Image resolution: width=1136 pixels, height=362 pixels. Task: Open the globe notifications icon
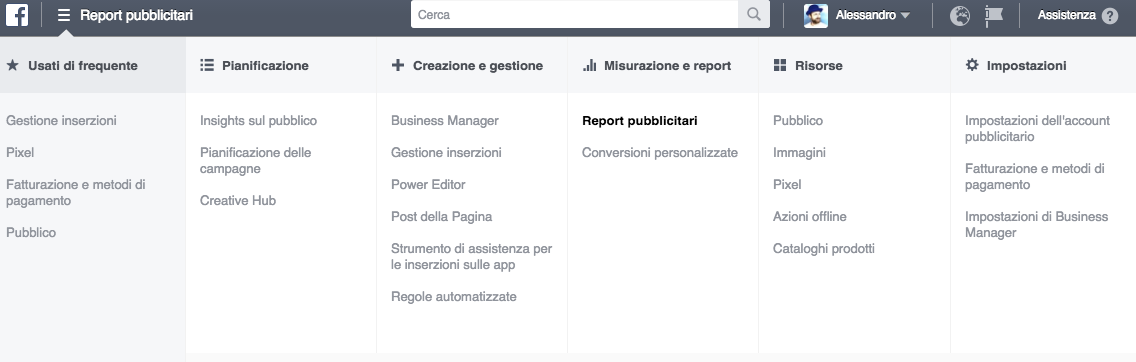pyautogui.click(x=960, y=15)
